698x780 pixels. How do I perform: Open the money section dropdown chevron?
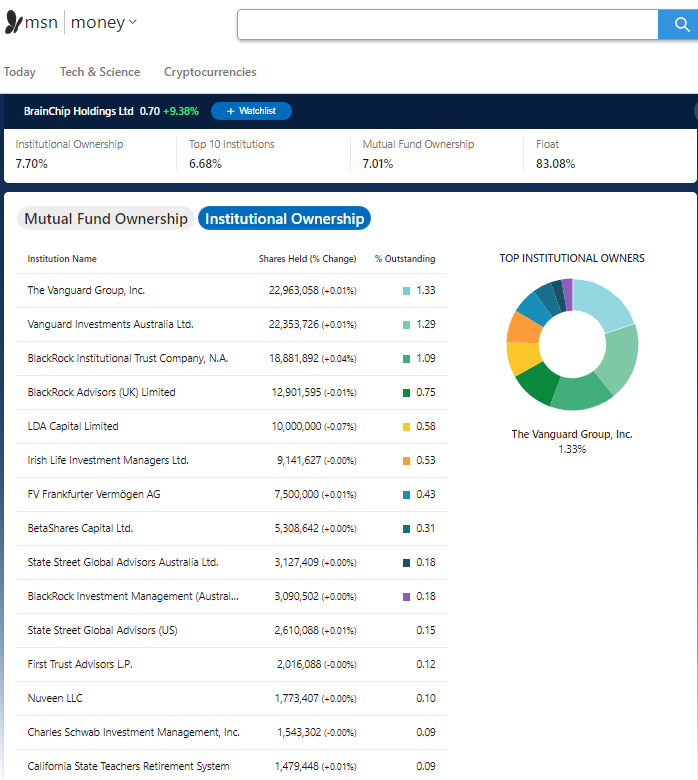(132, 22)
